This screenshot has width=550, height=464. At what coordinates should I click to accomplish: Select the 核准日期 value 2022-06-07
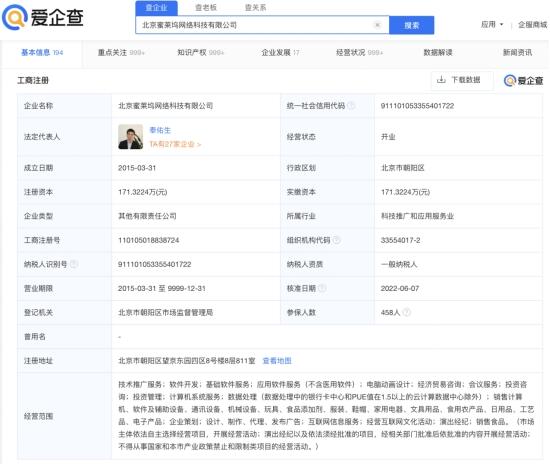[400, 288]
